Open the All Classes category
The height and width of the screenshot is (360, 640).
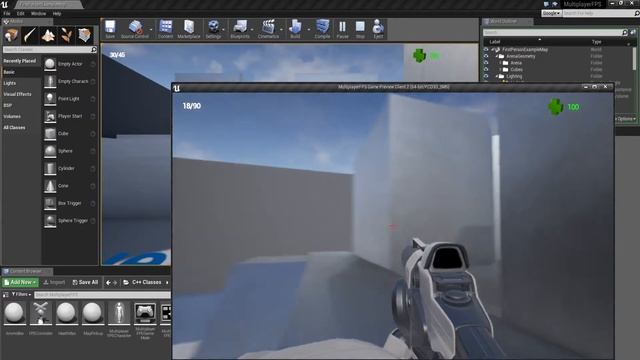pos(14,128)
